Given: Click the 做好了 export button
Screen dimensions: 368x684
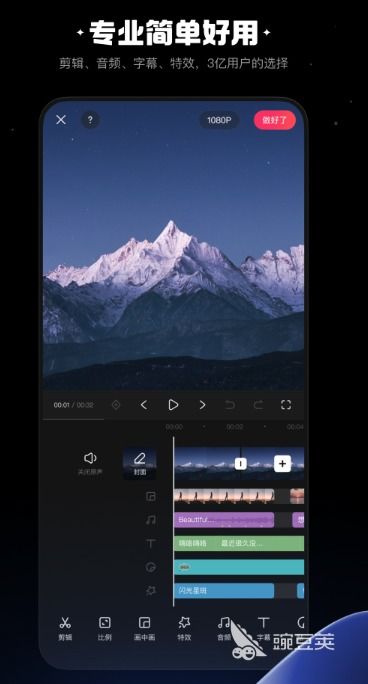Looking at the screenshot, I should pos(275,120).
